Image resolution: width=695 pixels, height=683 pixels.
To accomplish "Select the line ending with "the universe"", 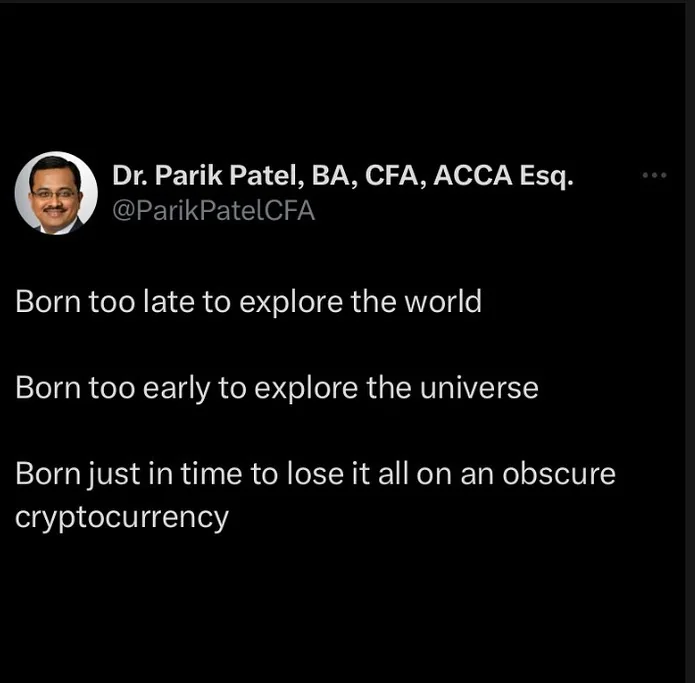I will (x=277, y=389).
